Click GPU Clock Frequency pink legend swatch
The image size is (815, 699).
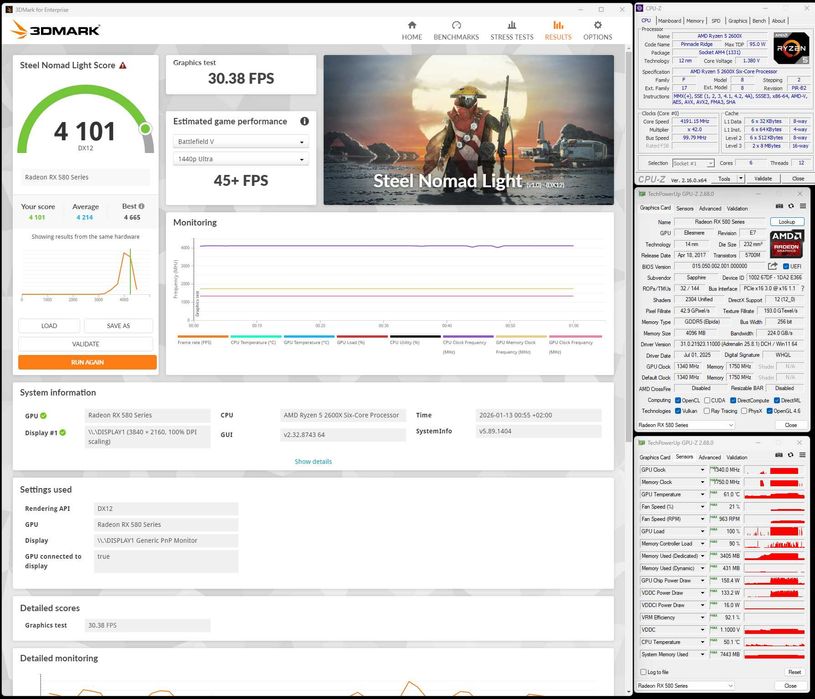(575, 337)
